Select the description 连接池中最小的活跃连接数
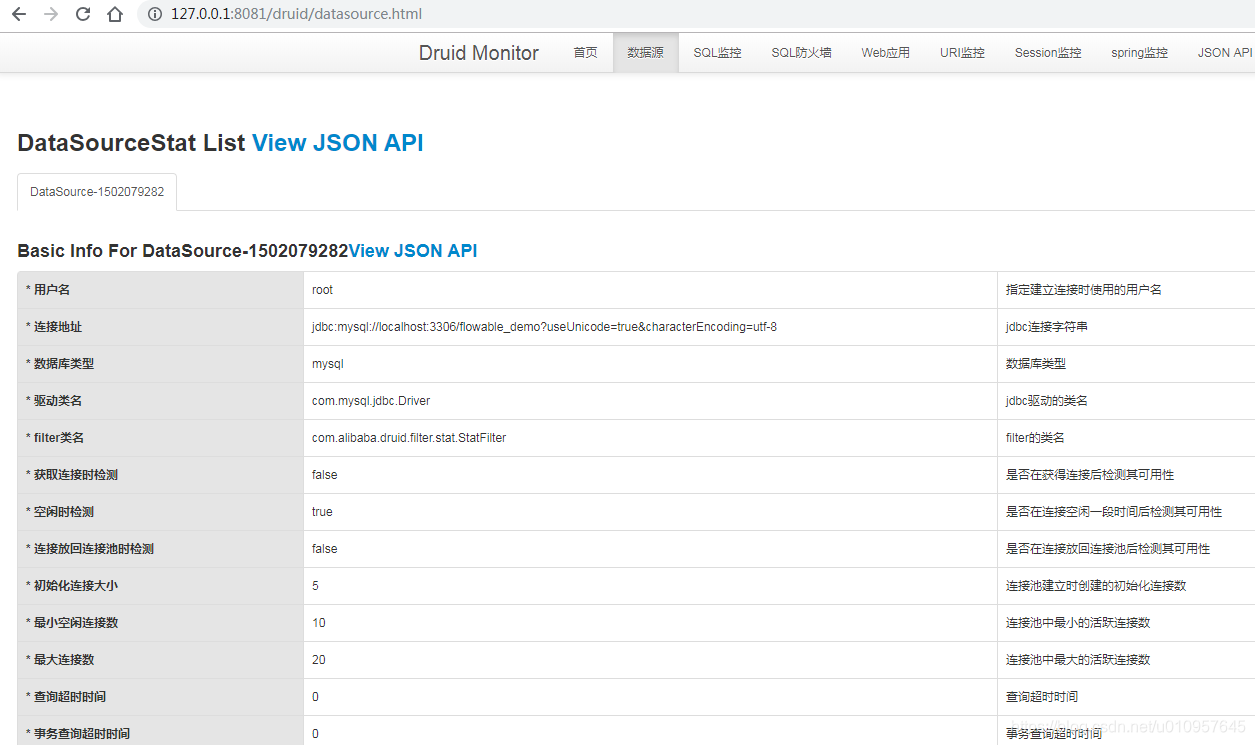The height and width of the screenshot is (745, 1255). (x=1078, y=623)
